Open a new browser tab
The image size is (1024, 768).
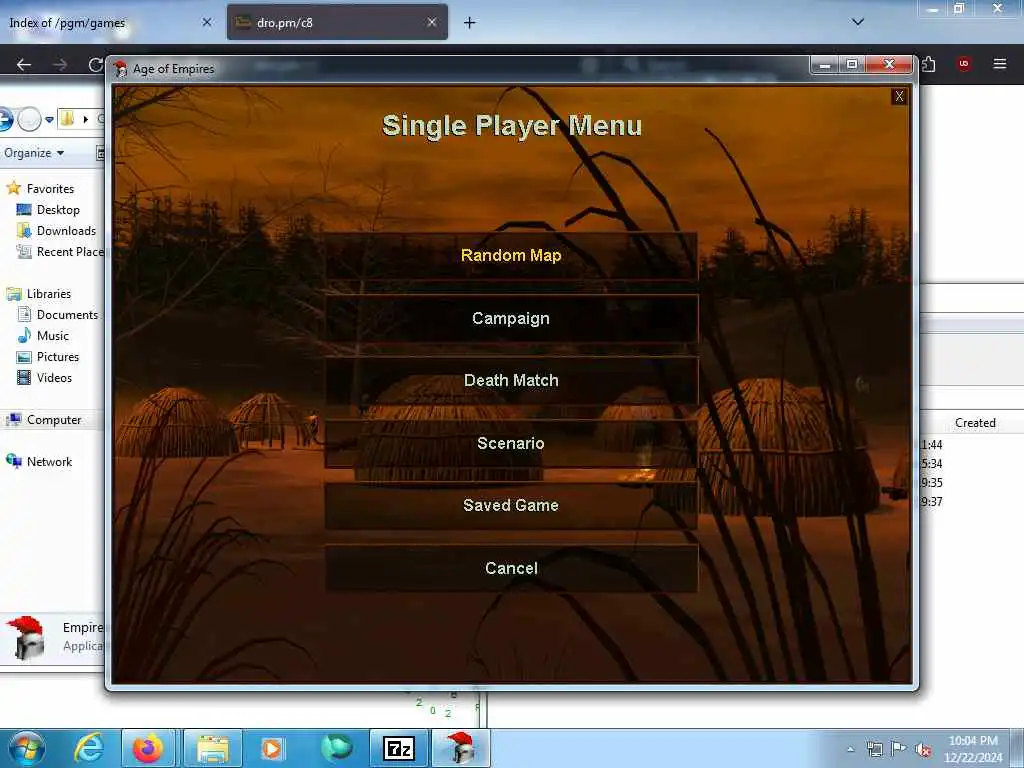470,23
